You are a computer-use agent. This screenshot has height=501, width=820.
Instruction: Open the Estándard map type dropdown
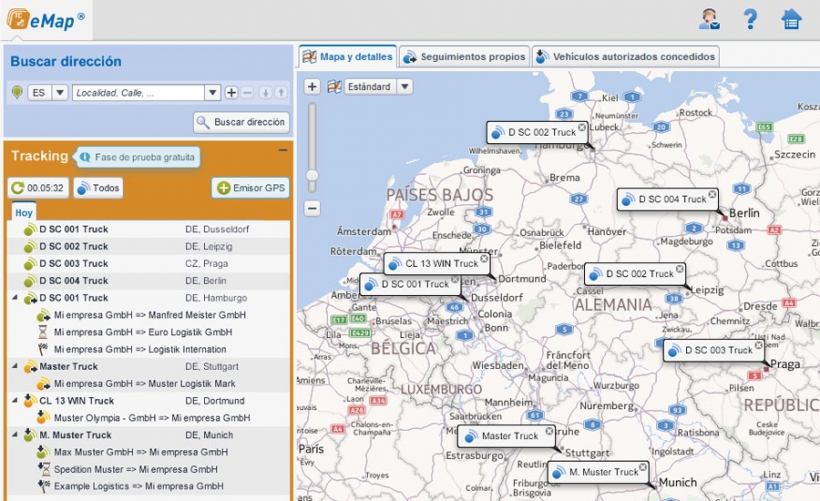(x=405, y=86)
